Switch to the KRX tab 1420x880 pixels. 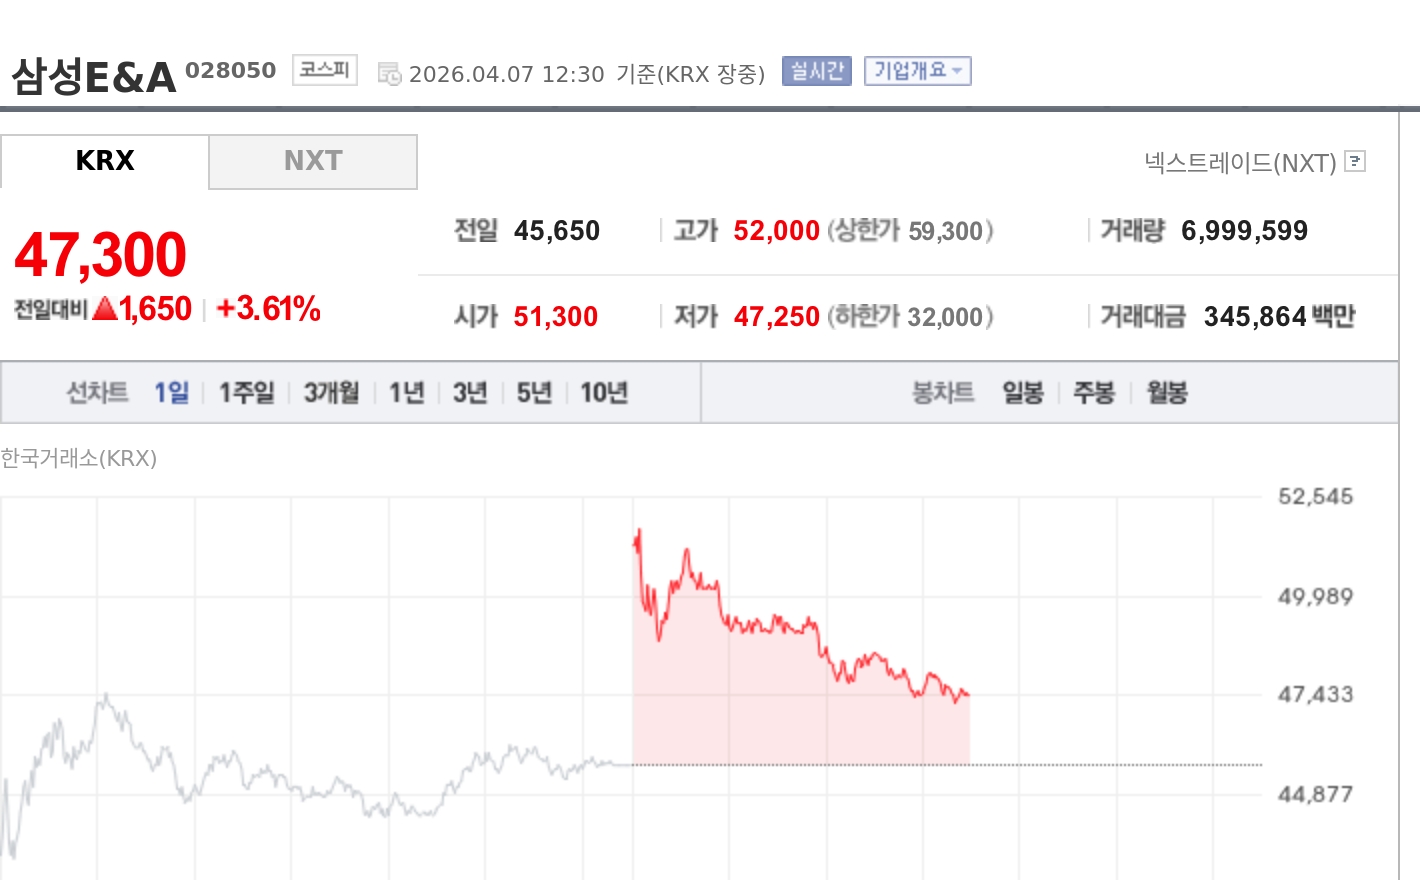pos(105,161)
